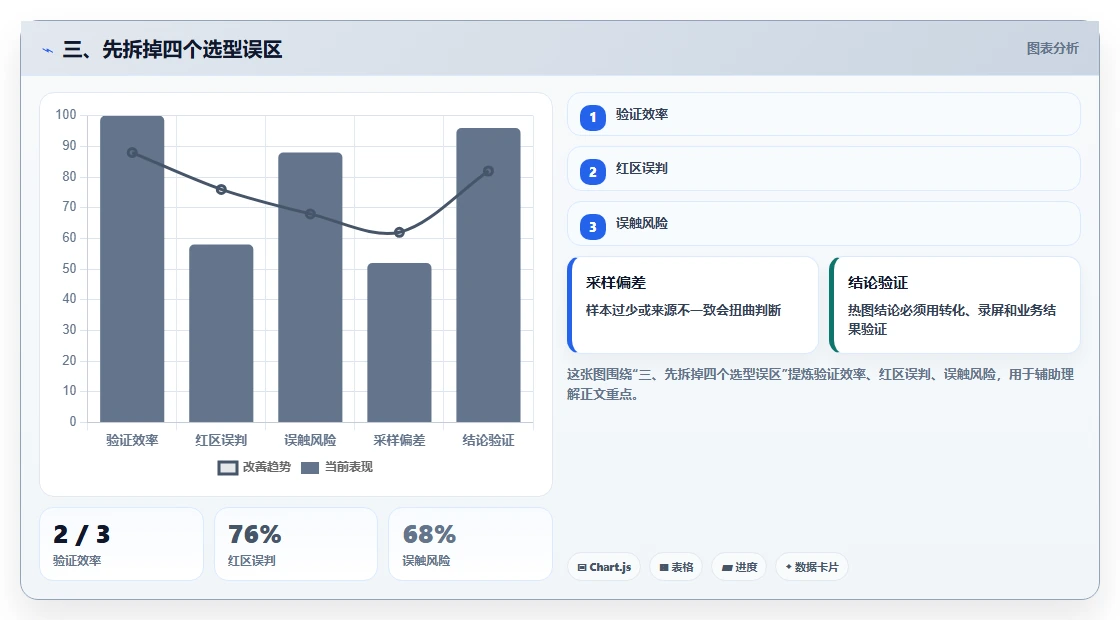Image resolution: width=1120 pixels, height=620 pixels.
Task: Click the 68% 误触风险 stat card
Action: (x=470, y=544)
